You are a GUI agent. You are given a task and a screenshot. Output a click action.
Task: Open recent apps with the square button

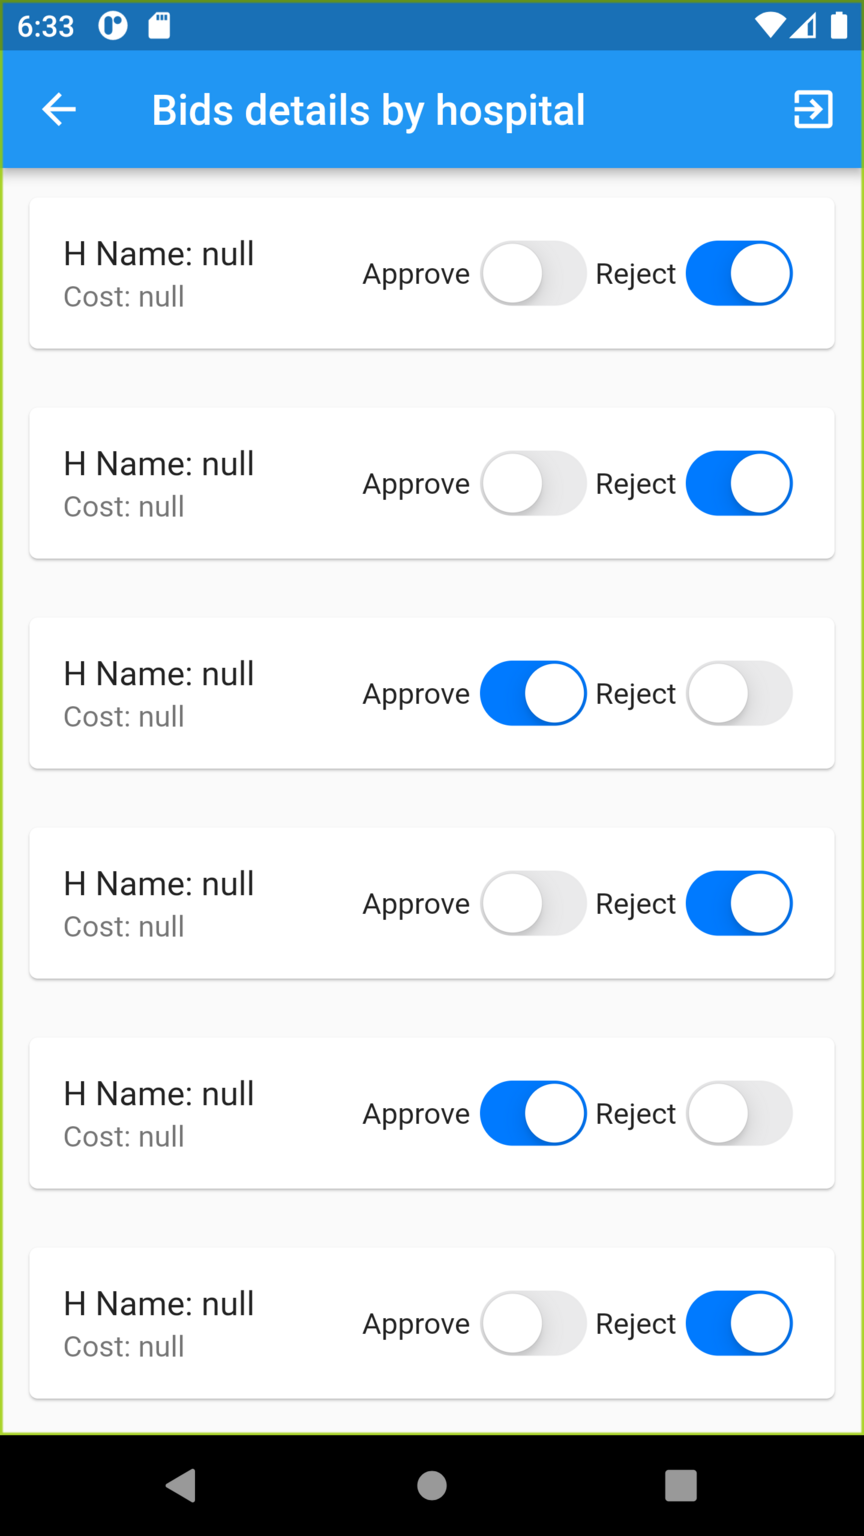point(680,1485)
